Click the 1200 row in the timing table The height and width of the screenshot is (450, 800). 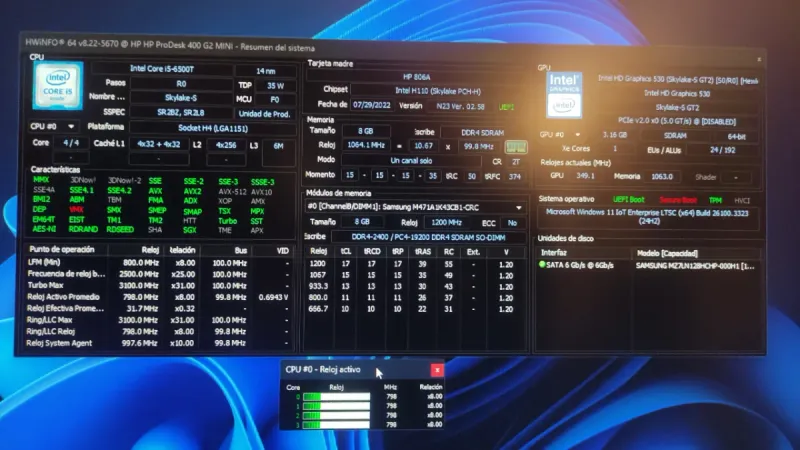coord(415,264)
